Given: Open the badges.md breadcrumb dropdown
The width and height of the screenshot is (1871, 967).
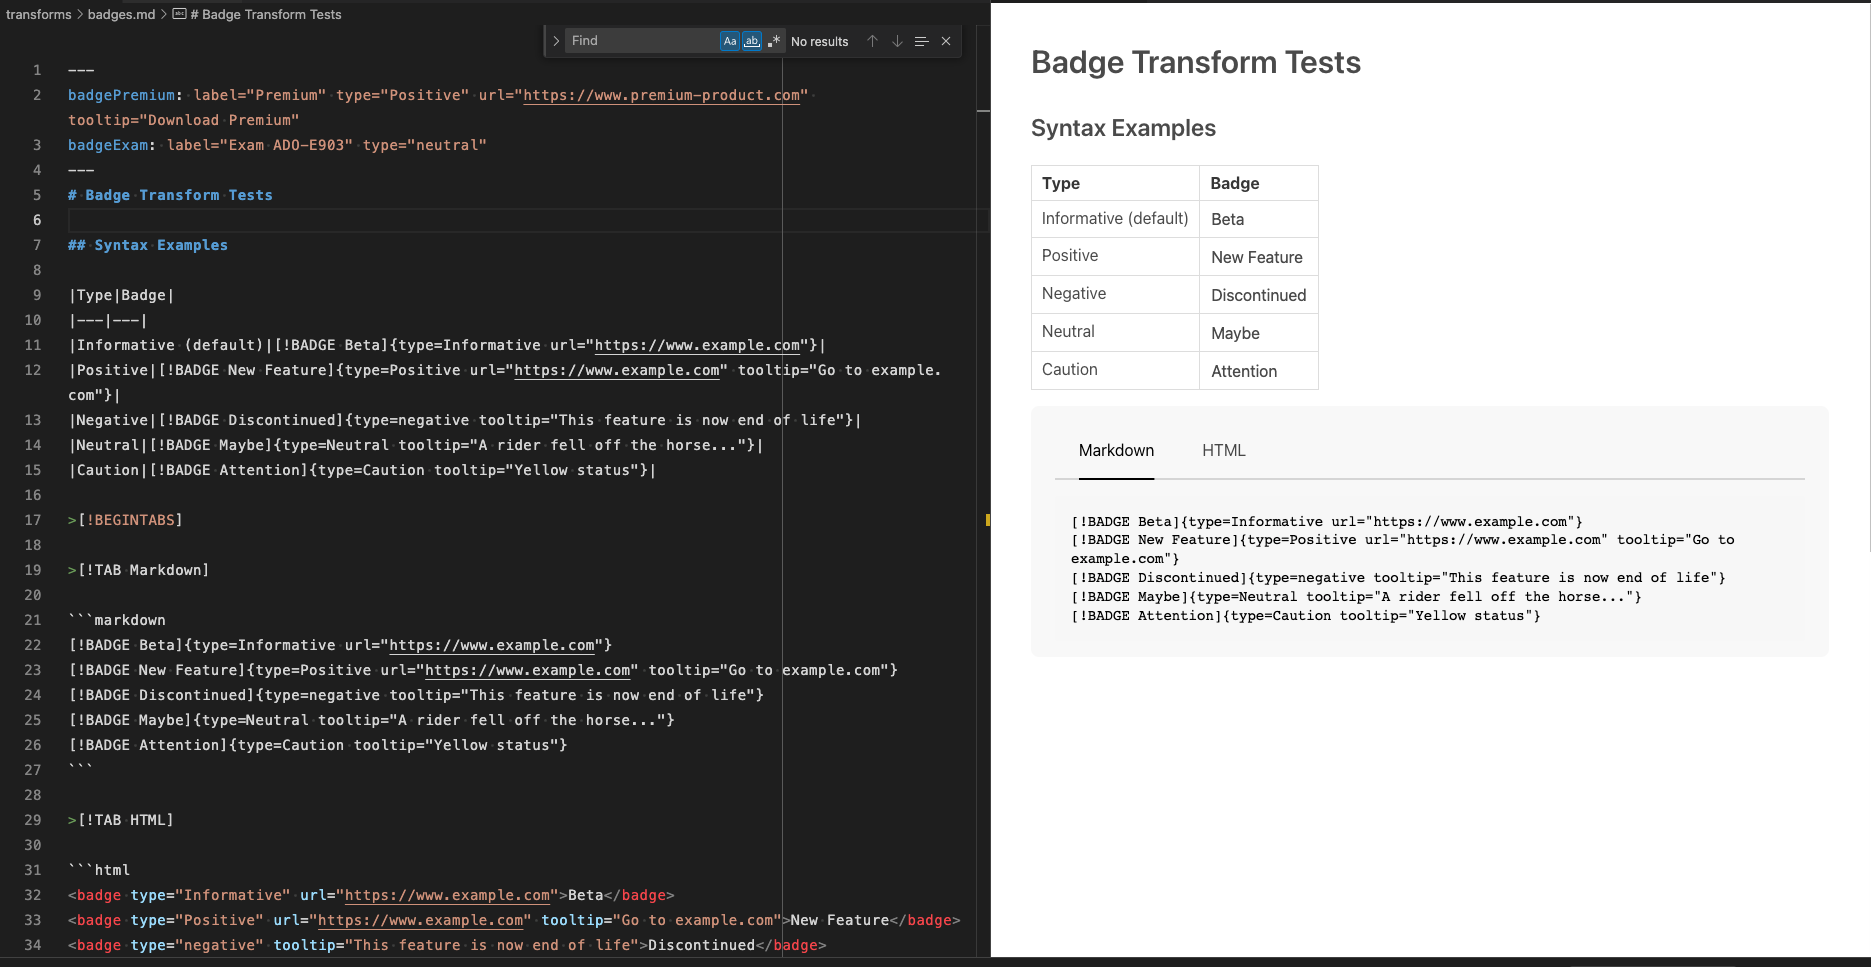Looking at the screenshot, I should 121,14.
